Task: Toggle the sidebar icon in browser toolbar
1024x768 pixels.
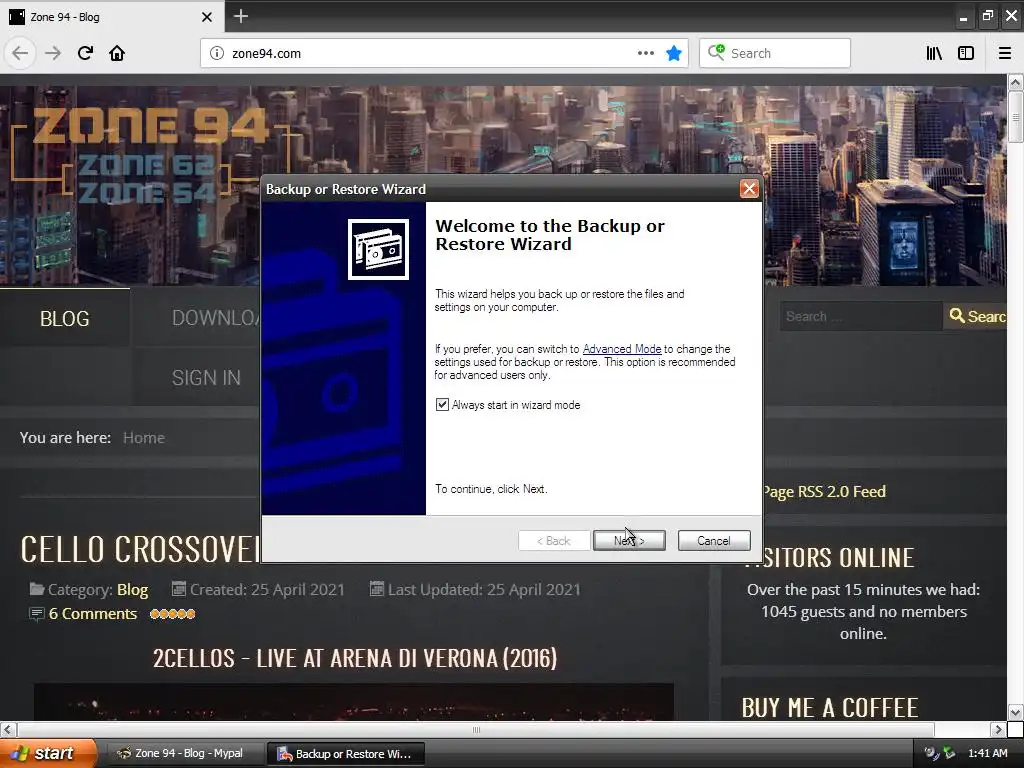Action: [x=966, y=53]
